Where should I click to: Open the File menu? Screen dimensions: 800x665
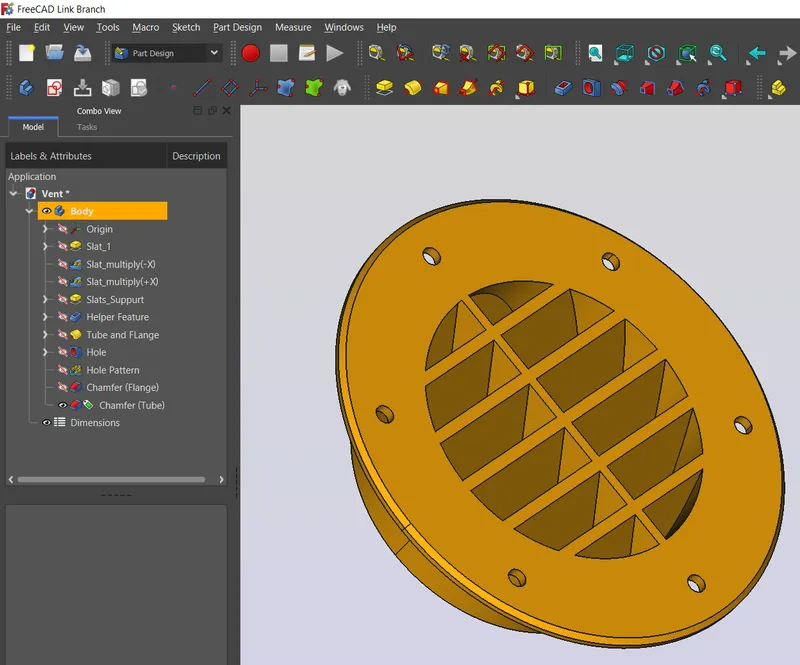click(x=13, y=28)
